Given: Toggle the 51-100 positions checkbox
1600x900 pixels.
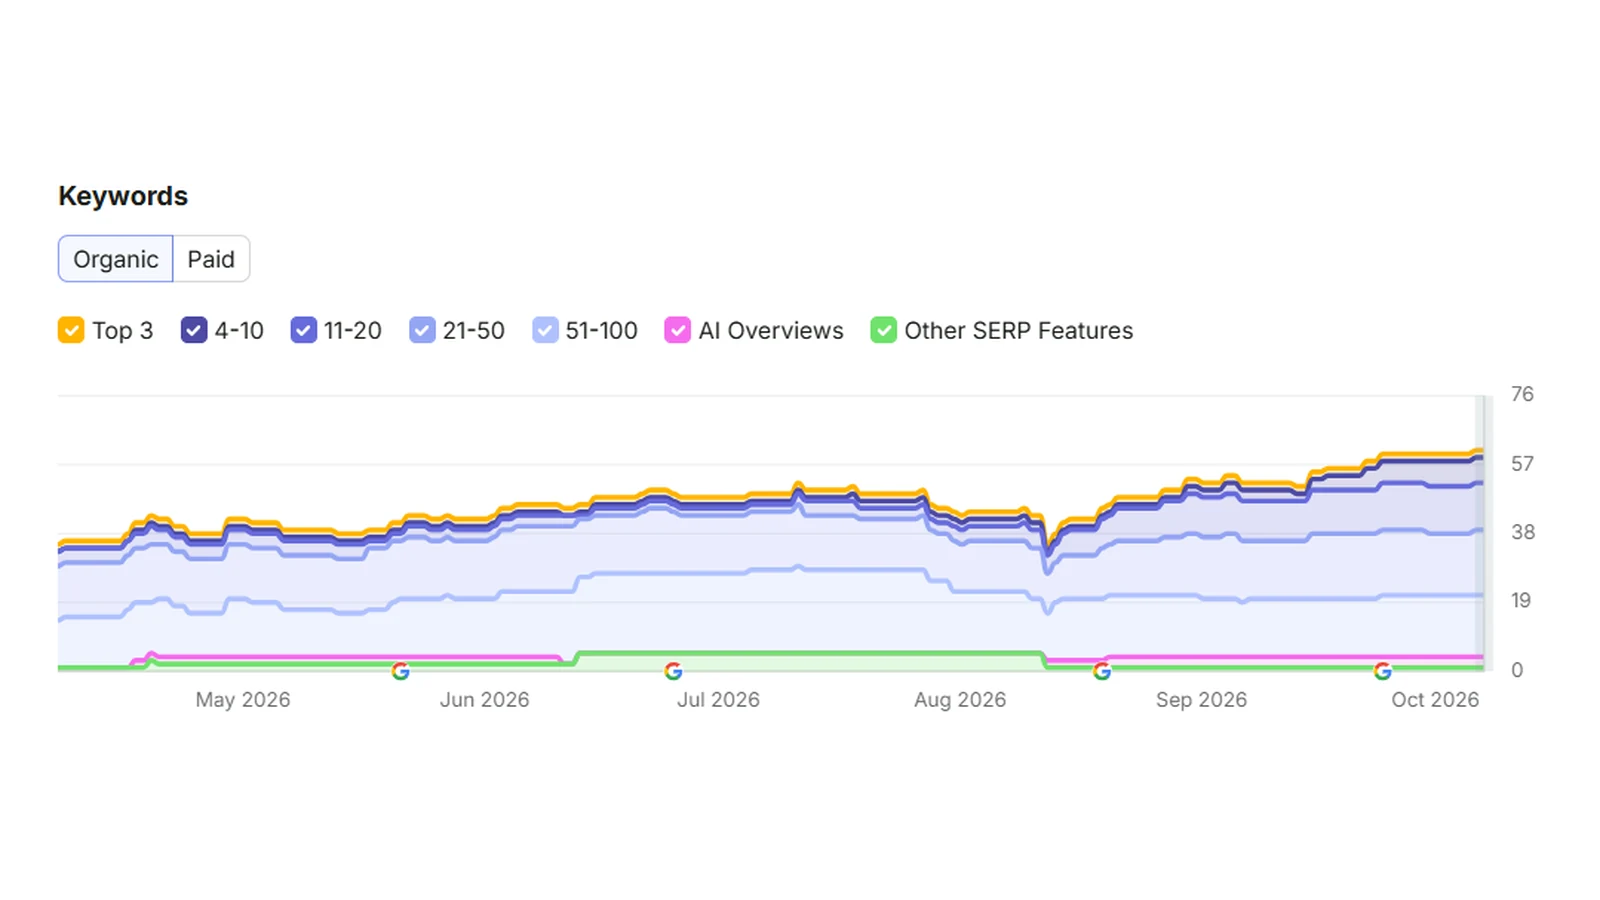Looking at the screenshot, I should point(545,330).
